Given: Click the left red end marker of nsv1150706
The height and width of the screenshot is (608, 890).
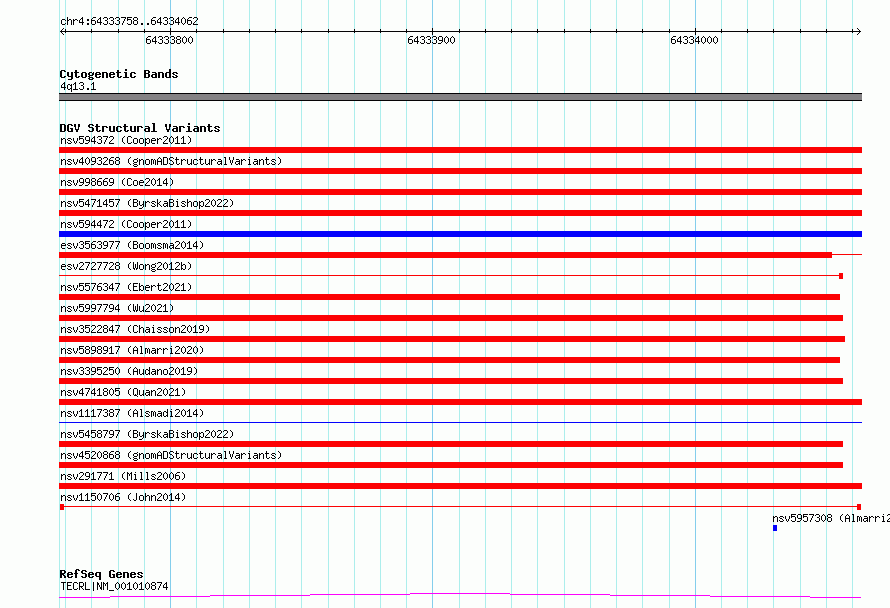Looking at the screenshot, I should pyautogui.click(x=62, y=507).
